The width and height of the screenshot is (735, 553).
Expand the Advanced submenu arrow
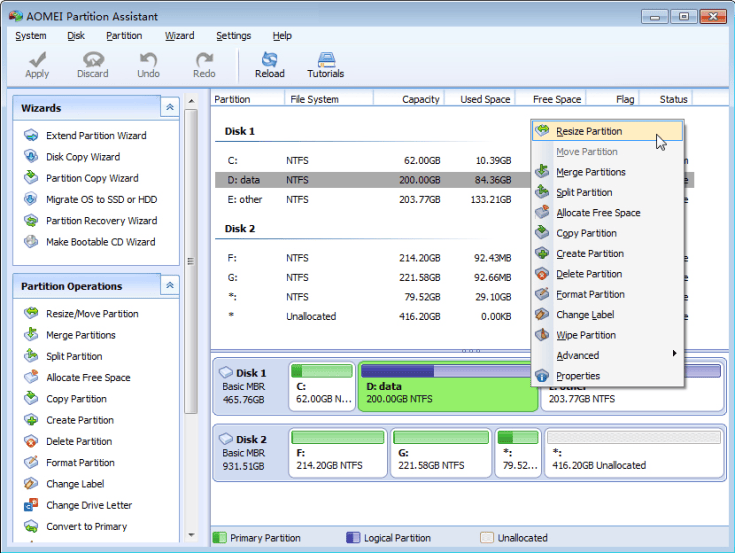(675, 353)
